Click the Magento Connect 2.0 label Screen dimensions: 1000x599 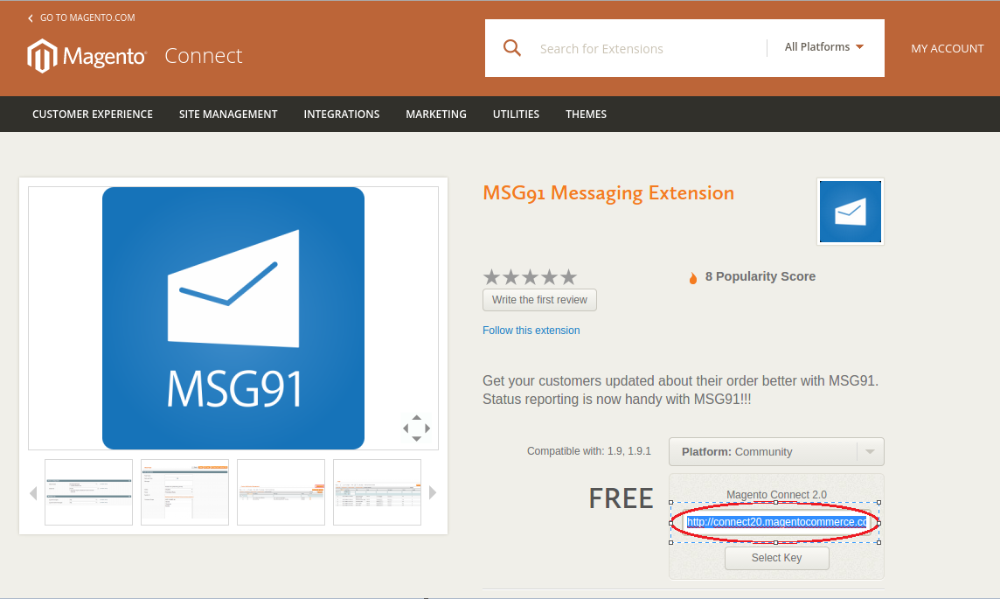776,495
